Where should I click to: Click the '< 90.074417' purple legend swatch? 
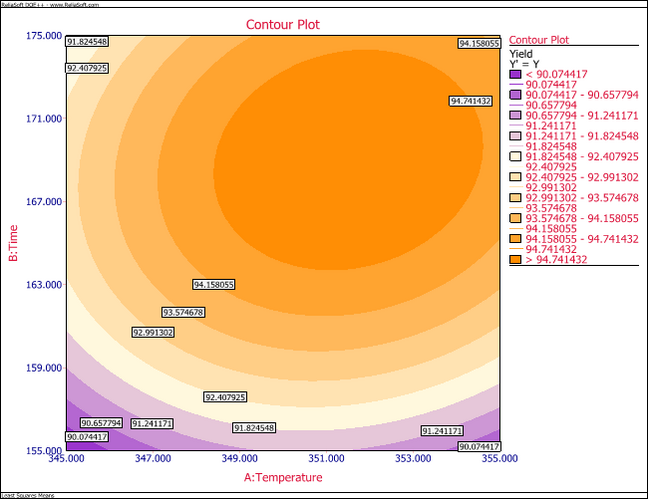tap(515, 74)
